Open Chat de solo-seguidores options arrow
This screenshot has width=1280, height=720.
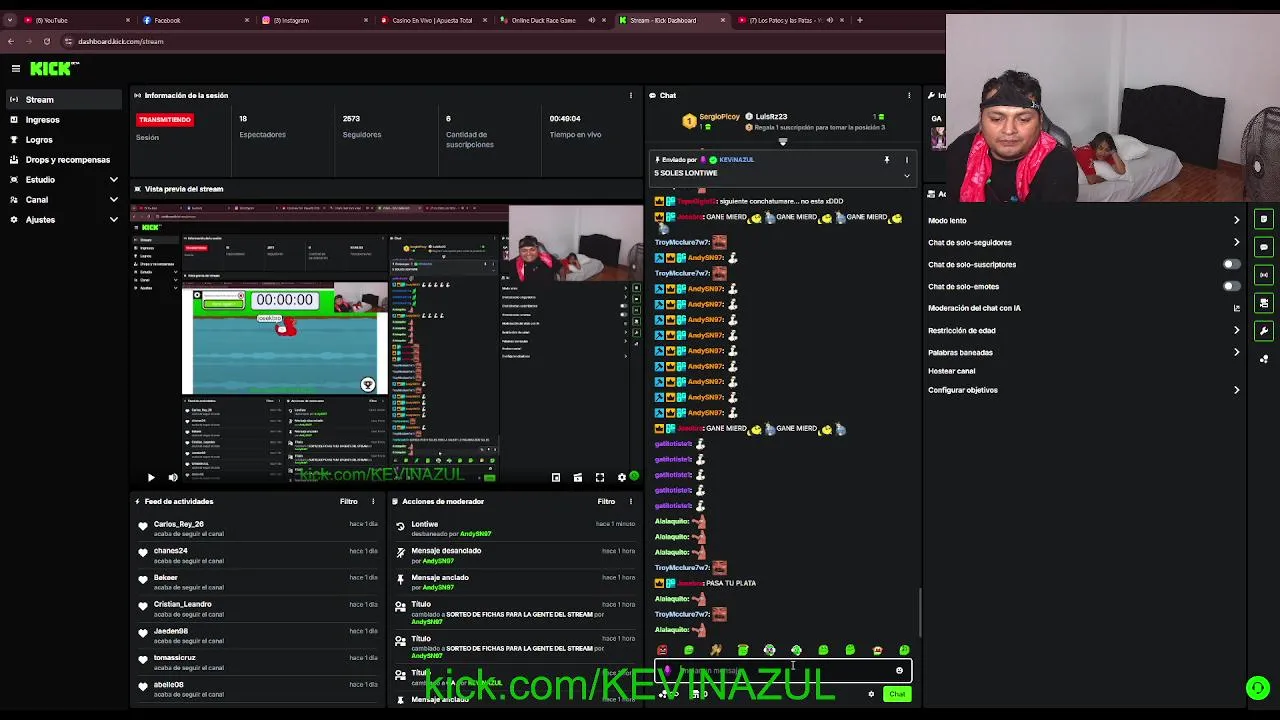coord(1237,242)
